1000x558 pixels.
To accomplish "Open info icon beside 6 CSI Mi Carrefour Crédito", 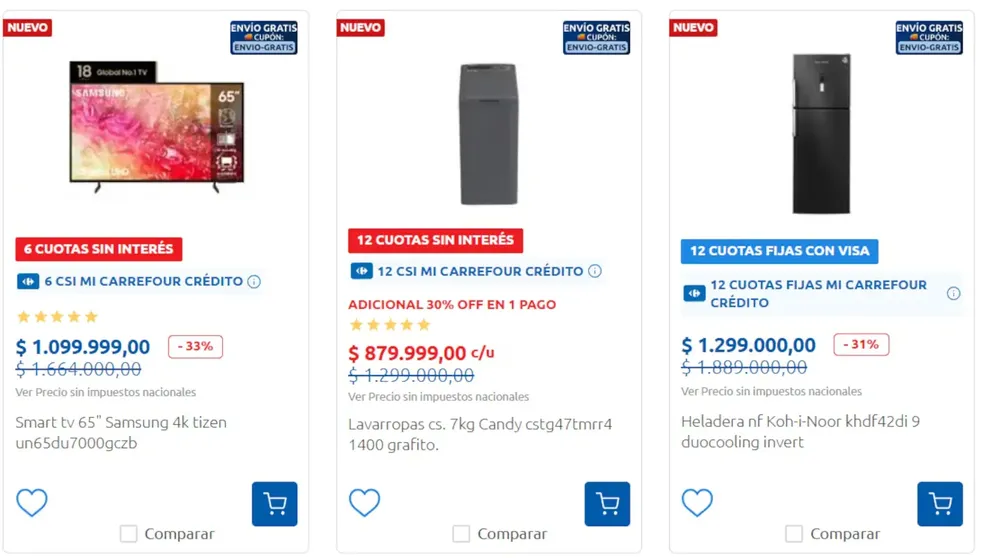I will point(254,282).
